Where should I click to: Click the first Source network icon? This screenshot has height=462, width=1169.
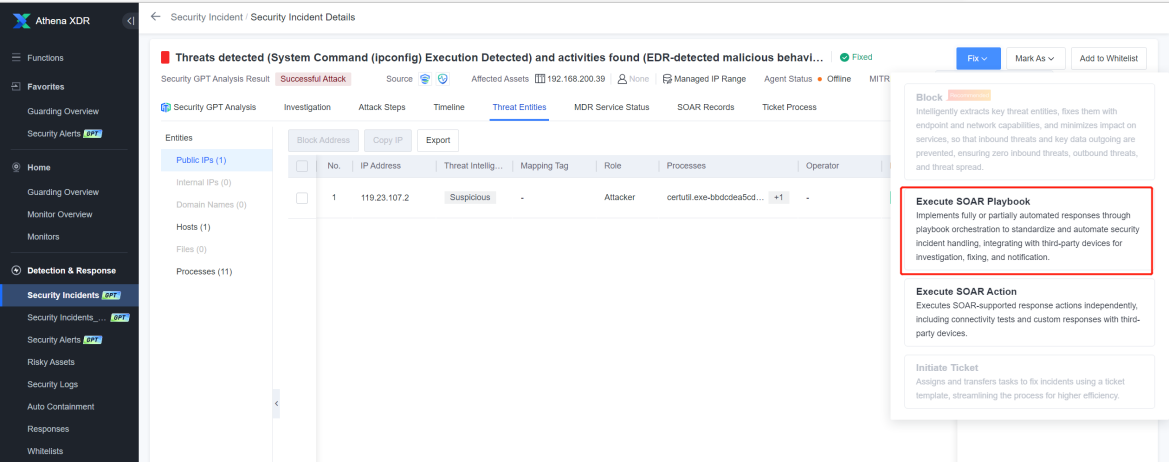point(425,79)
